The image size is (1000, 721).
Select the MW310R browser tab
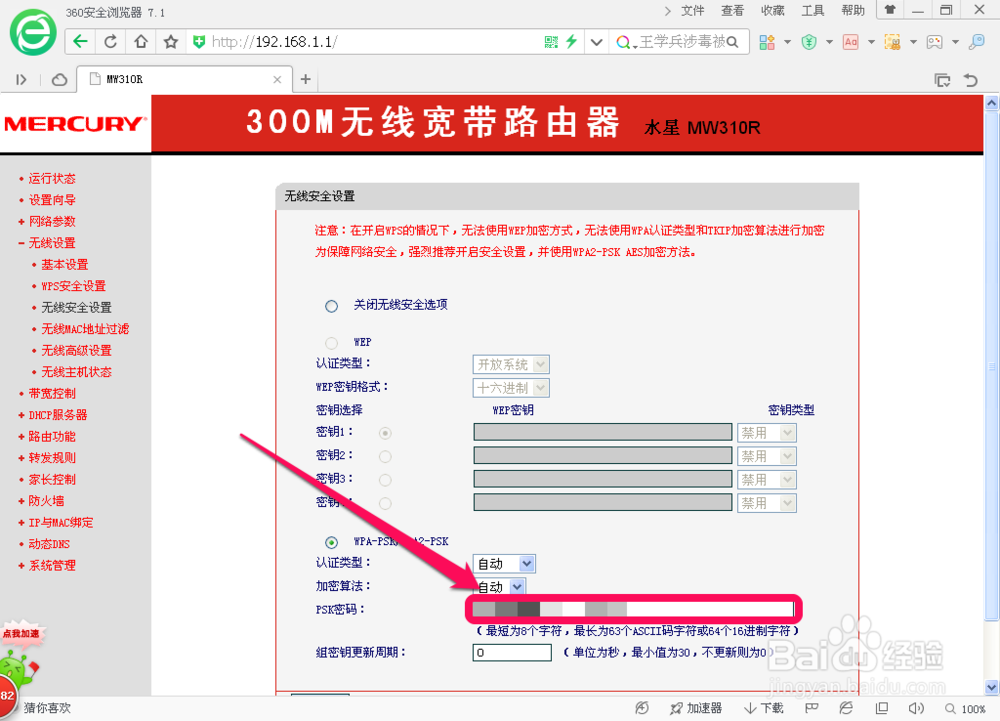184,80
